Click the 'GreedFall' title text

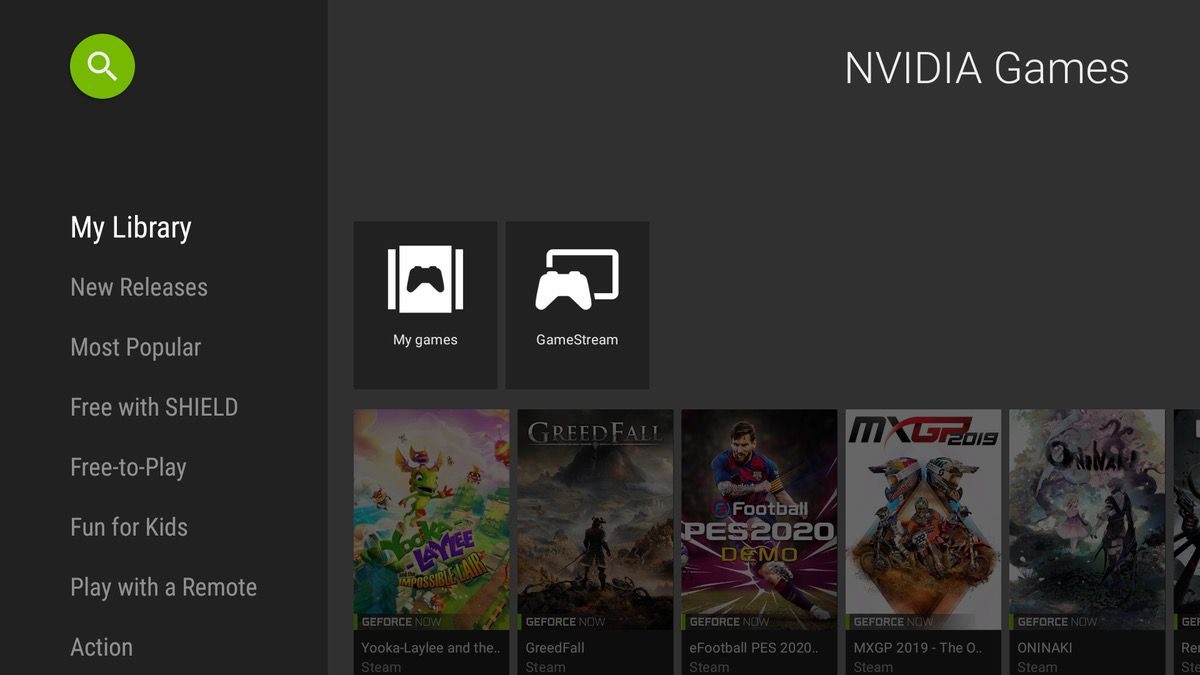click(555, 648)
